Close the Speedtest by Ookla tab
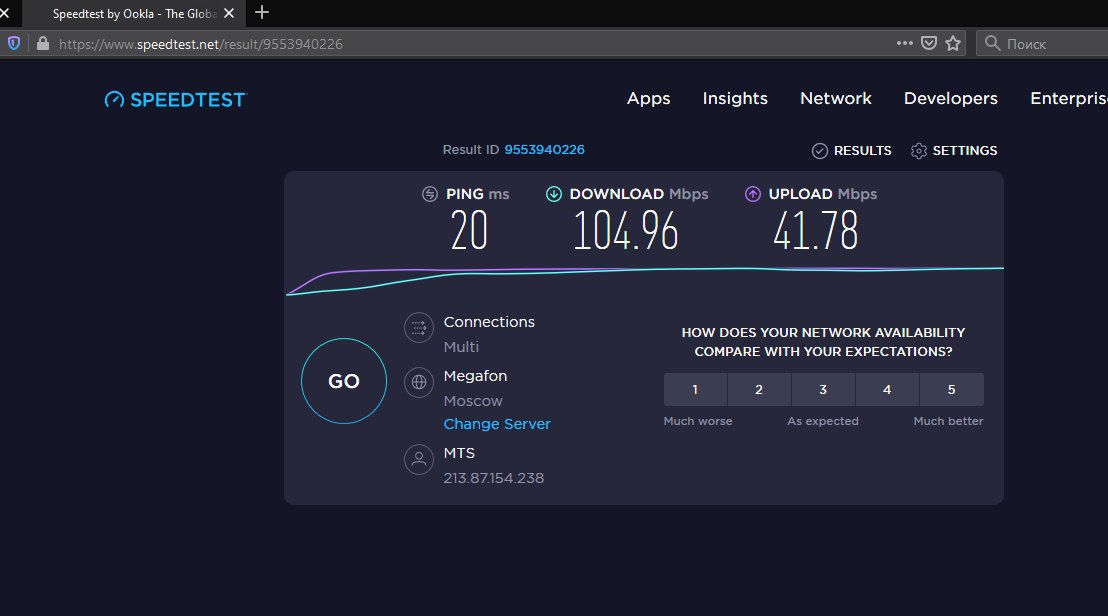The width and height of the screenshot is (1108, 616). coord(229,13)
